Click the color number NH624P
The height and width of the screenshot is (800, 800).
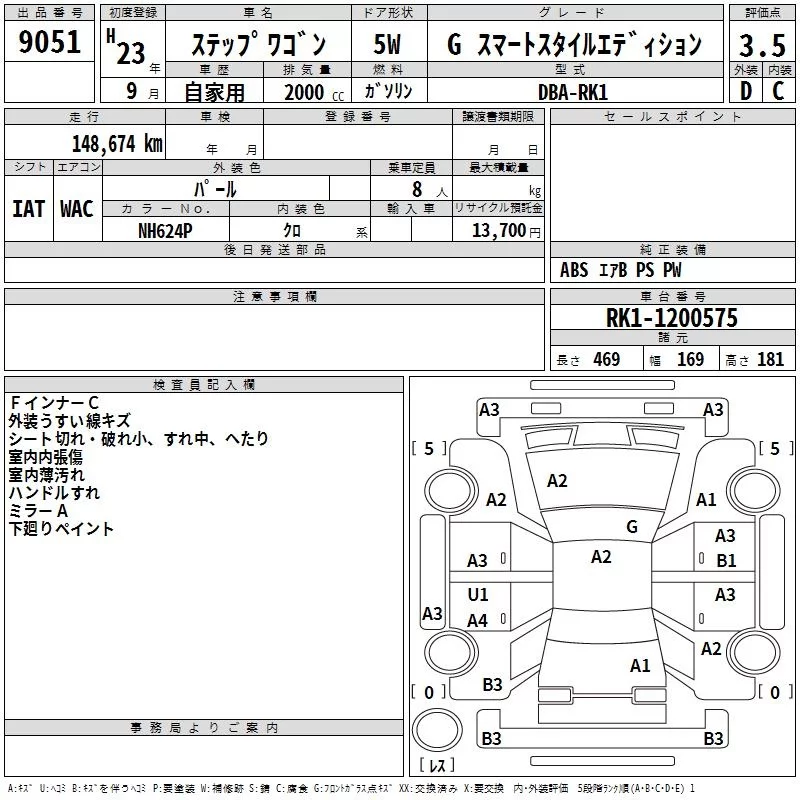(x=165, y=231)
